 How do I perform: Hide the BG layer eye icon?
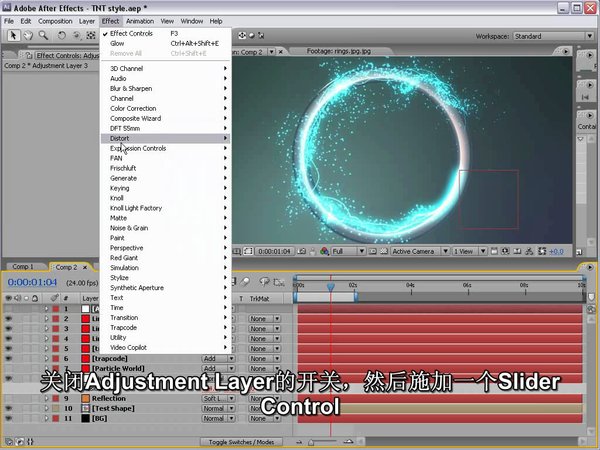[x=8, y=418]
